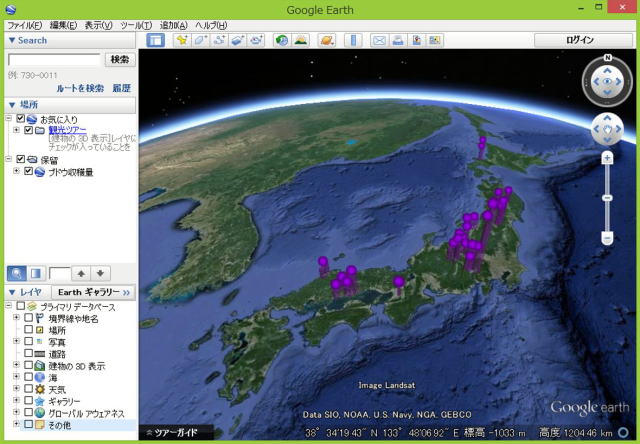This screenshot has height=444, width=640.
Task: Open the 編集(E) menu
Action: click(x=63, y=25)
